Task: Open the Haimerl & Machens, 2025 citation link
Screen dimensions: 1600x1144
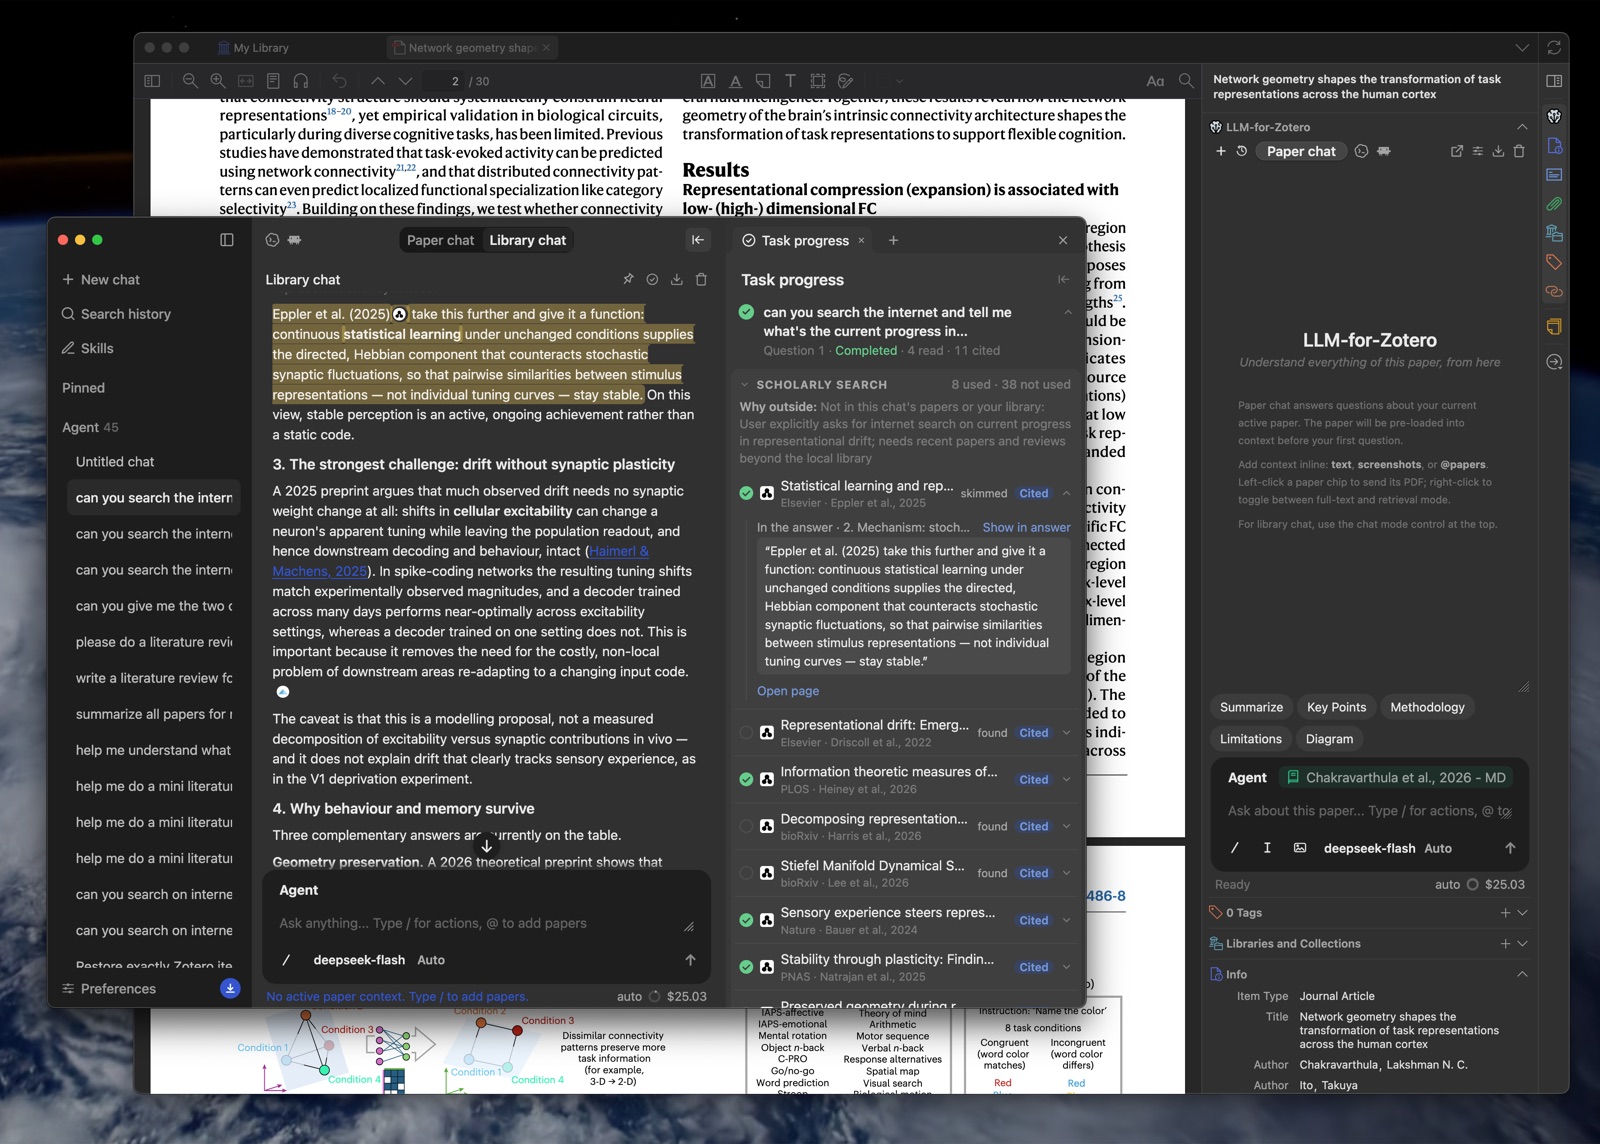Action: pos(461,561)
